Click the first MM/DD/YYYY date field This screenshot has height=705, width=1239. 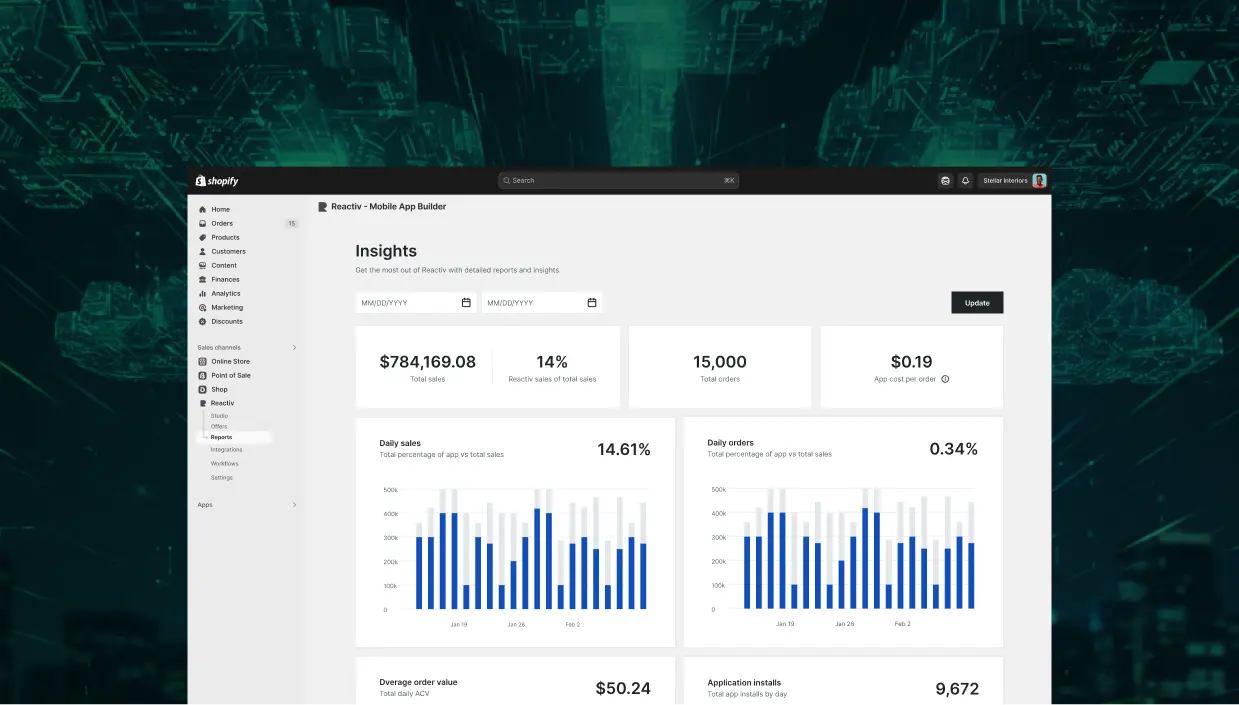tap(416, 303)
